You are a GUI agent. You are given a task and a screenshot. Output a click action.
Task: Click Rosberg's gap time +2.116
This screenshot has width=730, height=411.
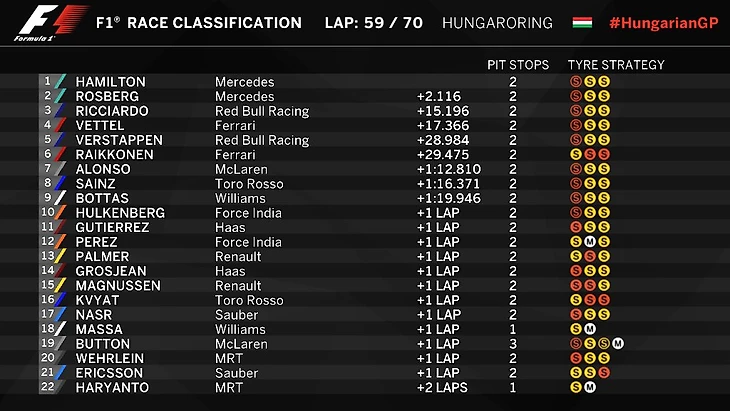pyautogui.click(x=439, y=96)
